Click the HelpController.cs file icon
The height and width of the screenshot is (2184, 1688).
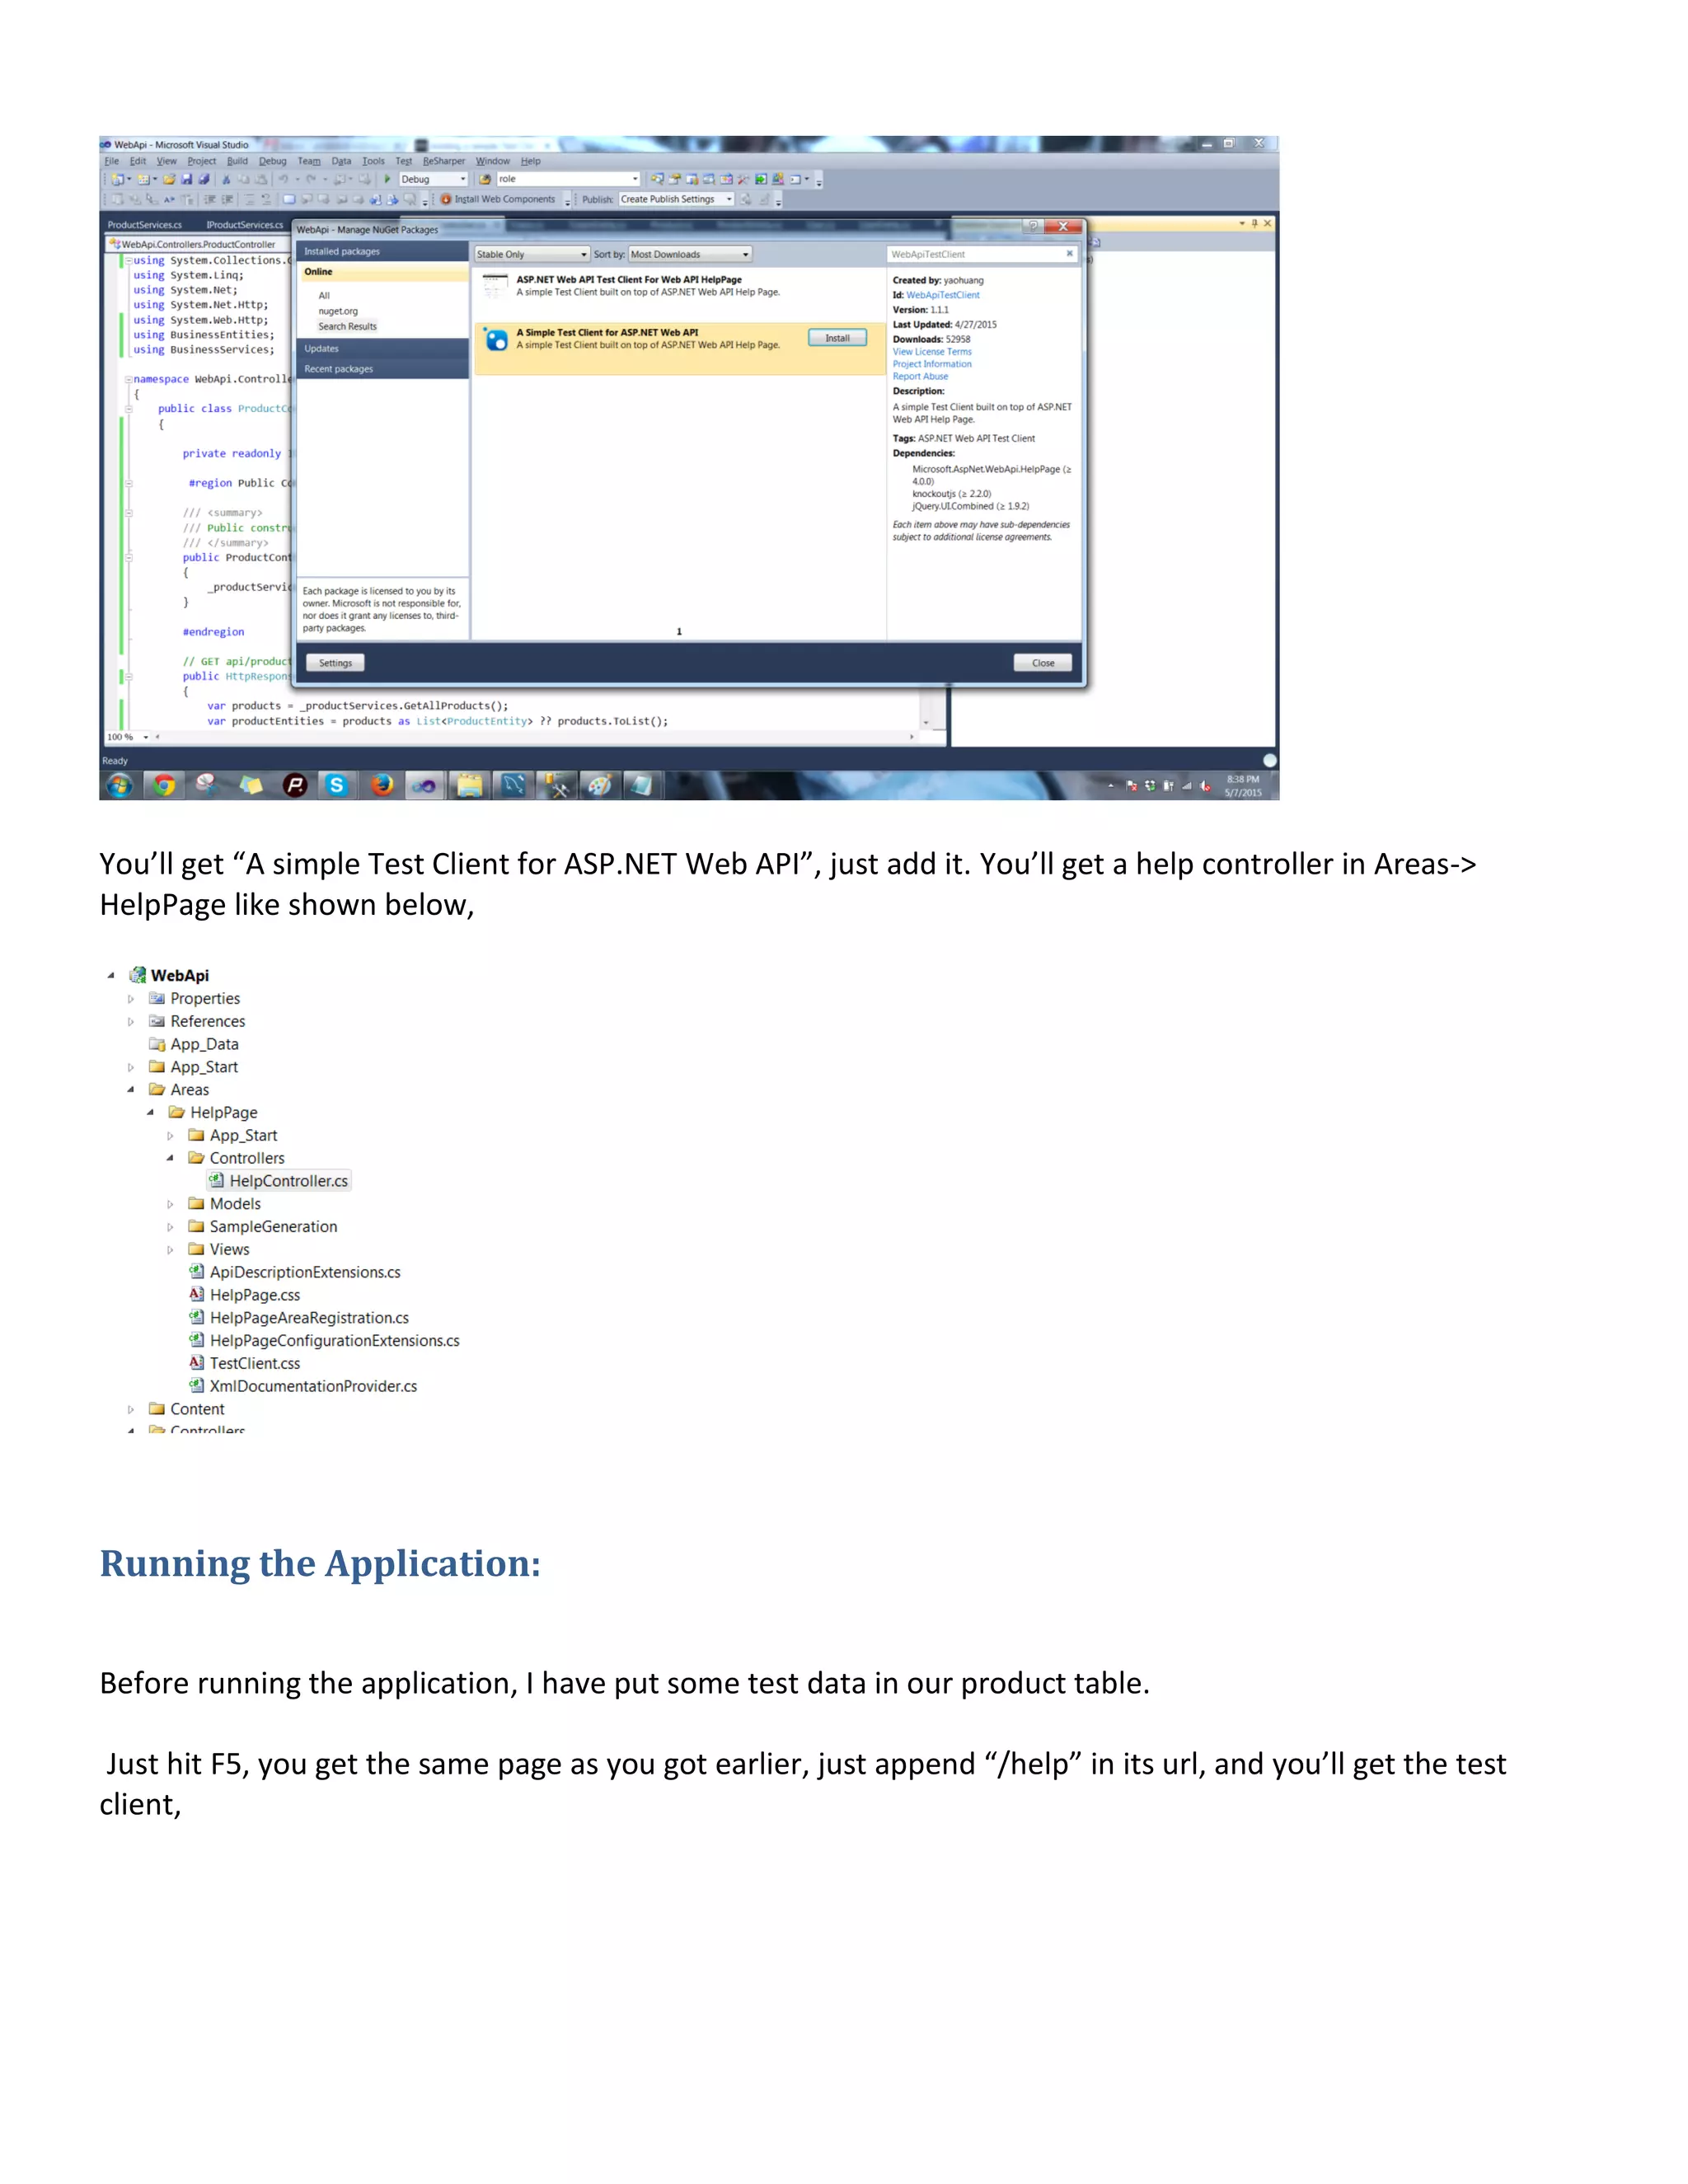(x=216, y=1180)
